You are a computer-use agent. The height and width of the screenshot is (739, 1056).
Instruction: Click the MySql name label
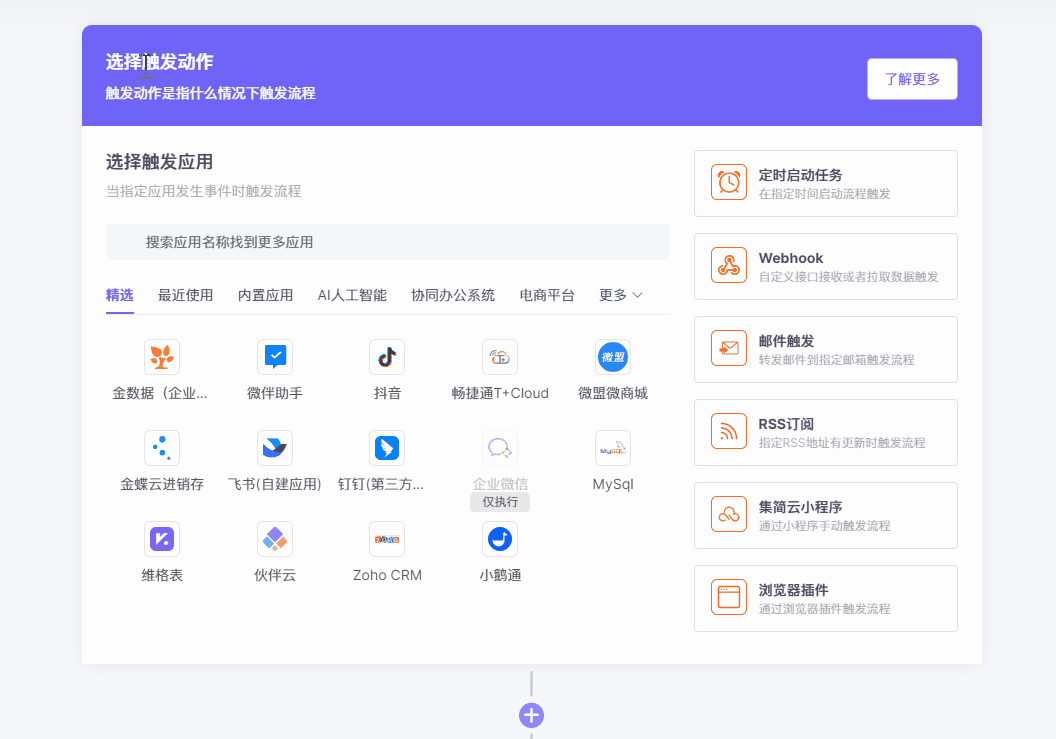(x=613, y=484)
